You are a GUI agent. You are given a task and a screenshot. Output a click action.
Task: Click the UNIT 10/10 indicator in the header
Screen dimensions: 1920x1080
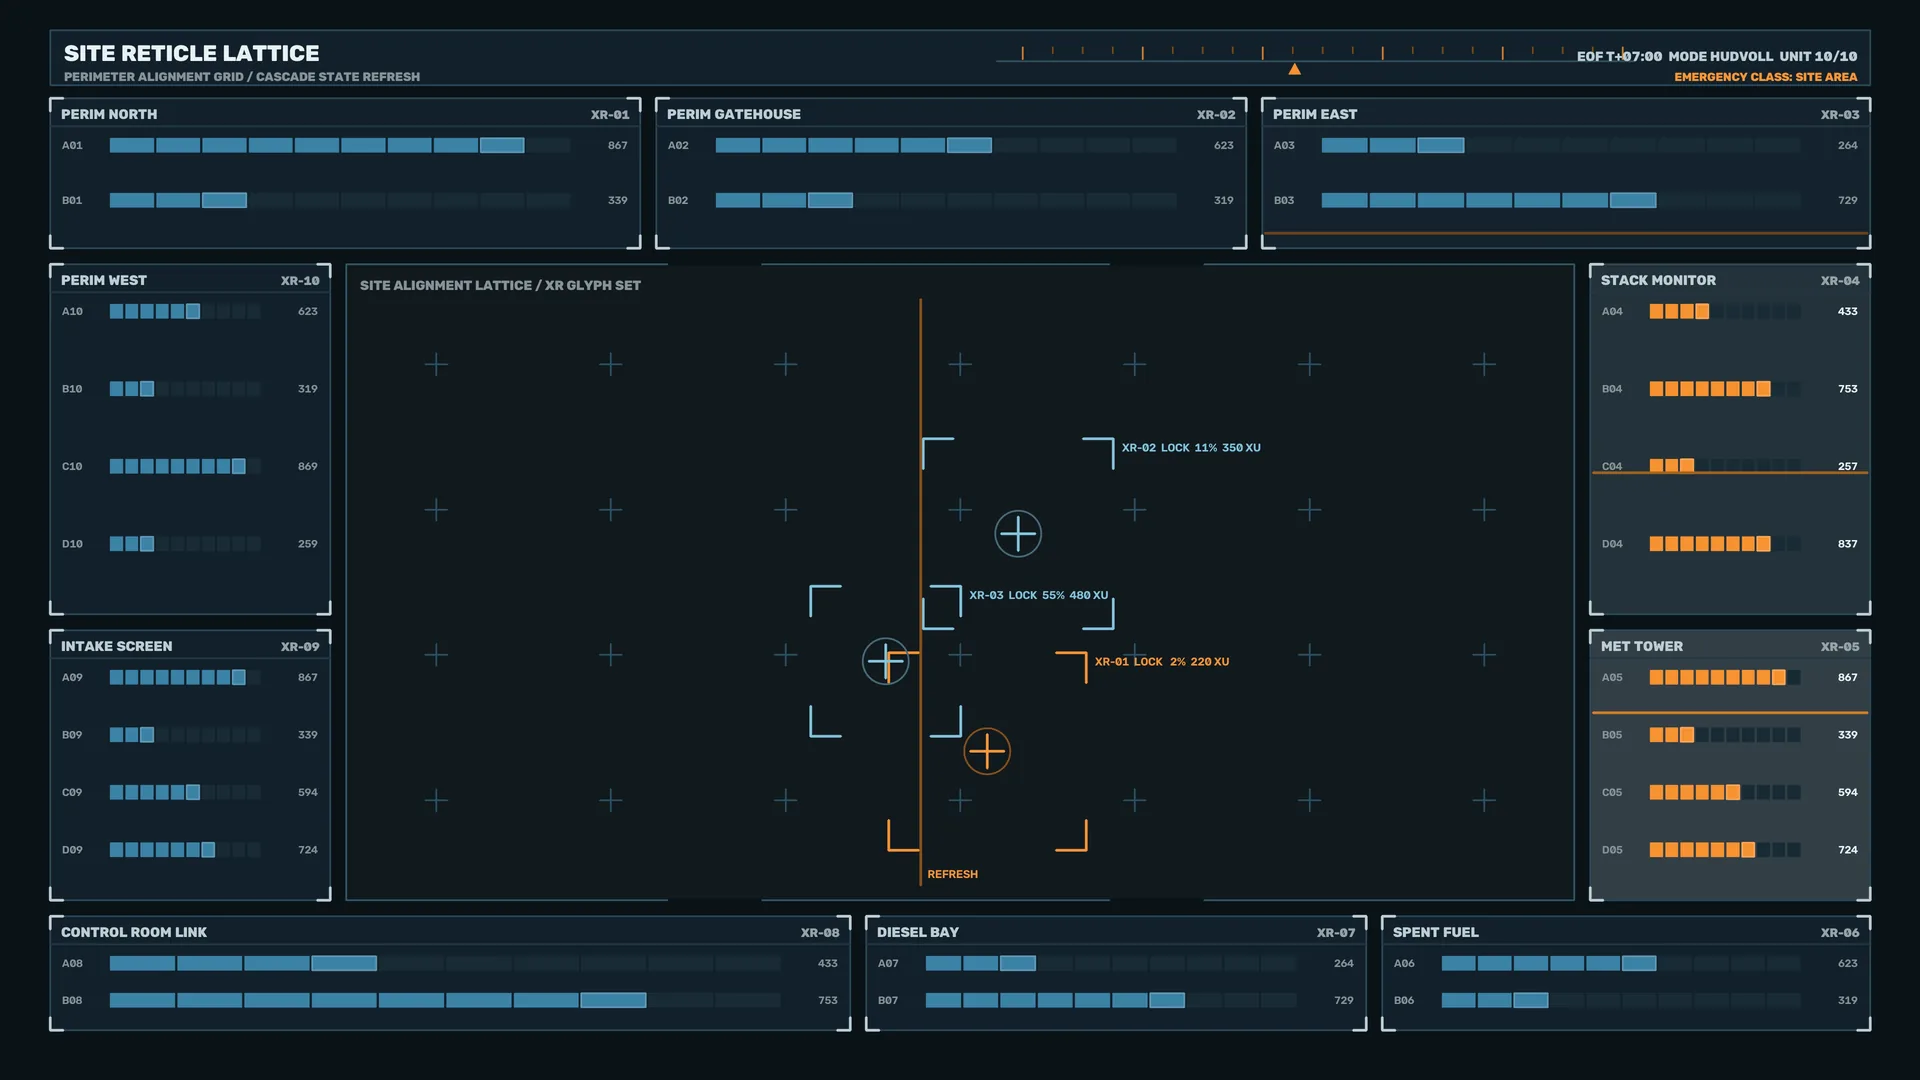pos(1818,56)
